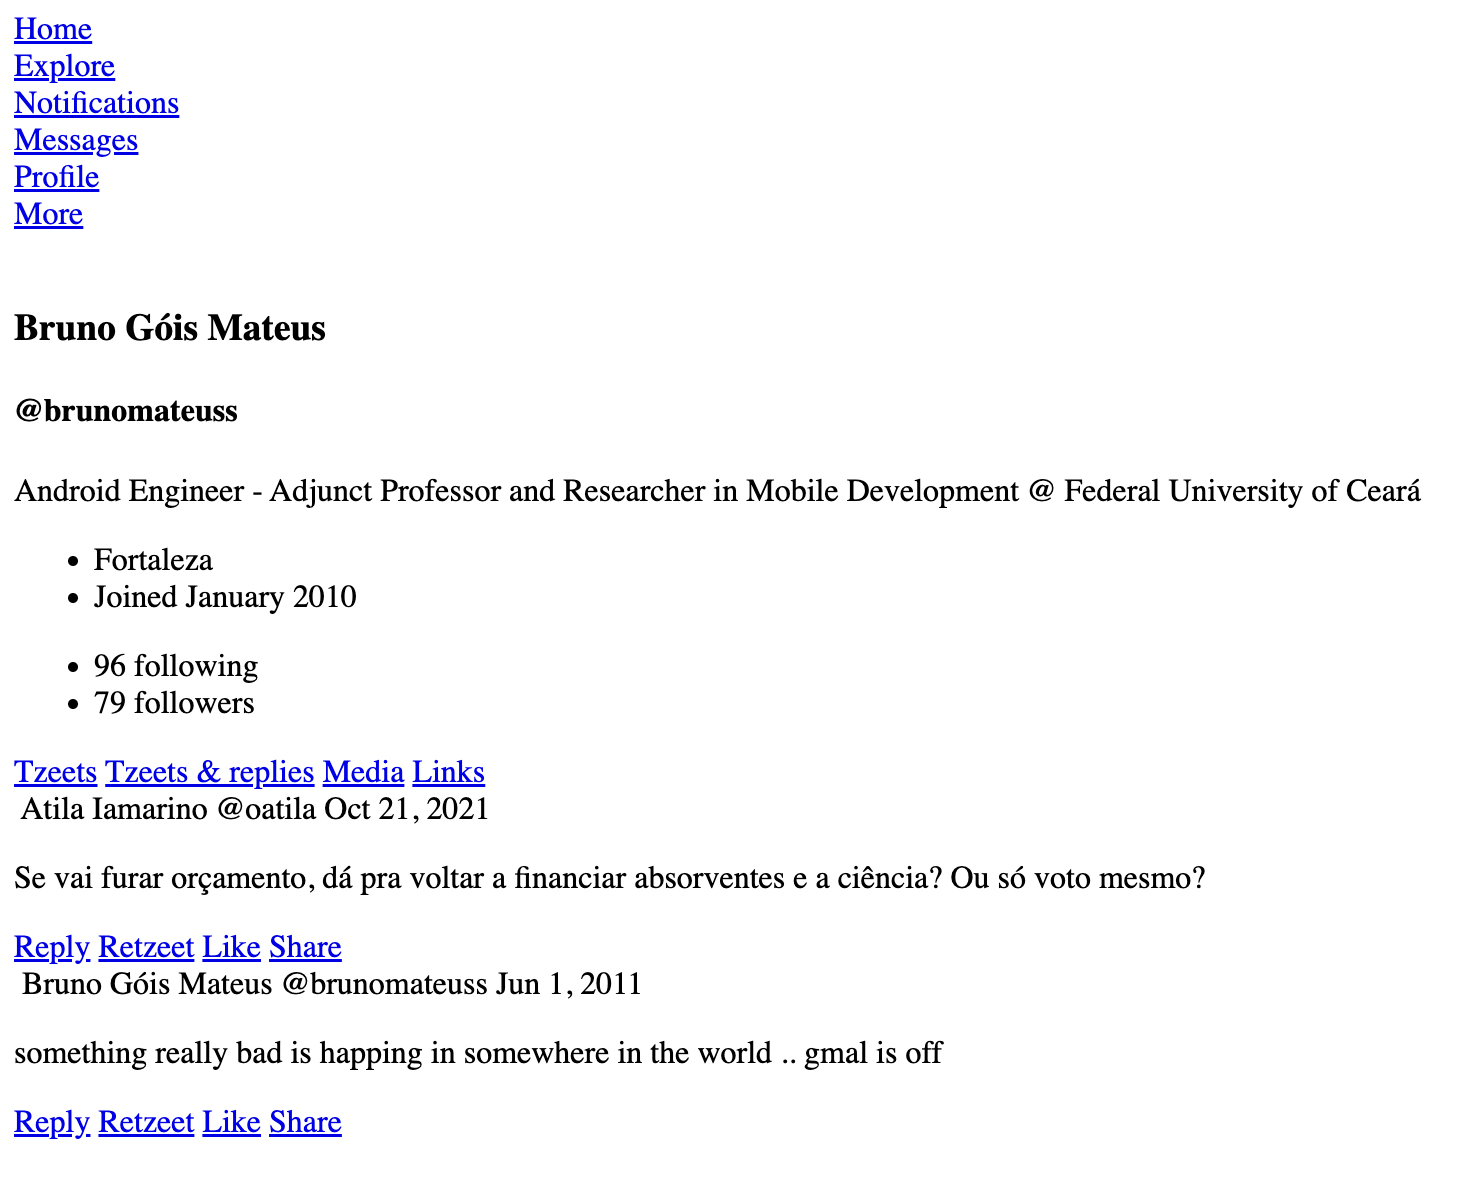Click the 96 following count

tap(175, 666)
